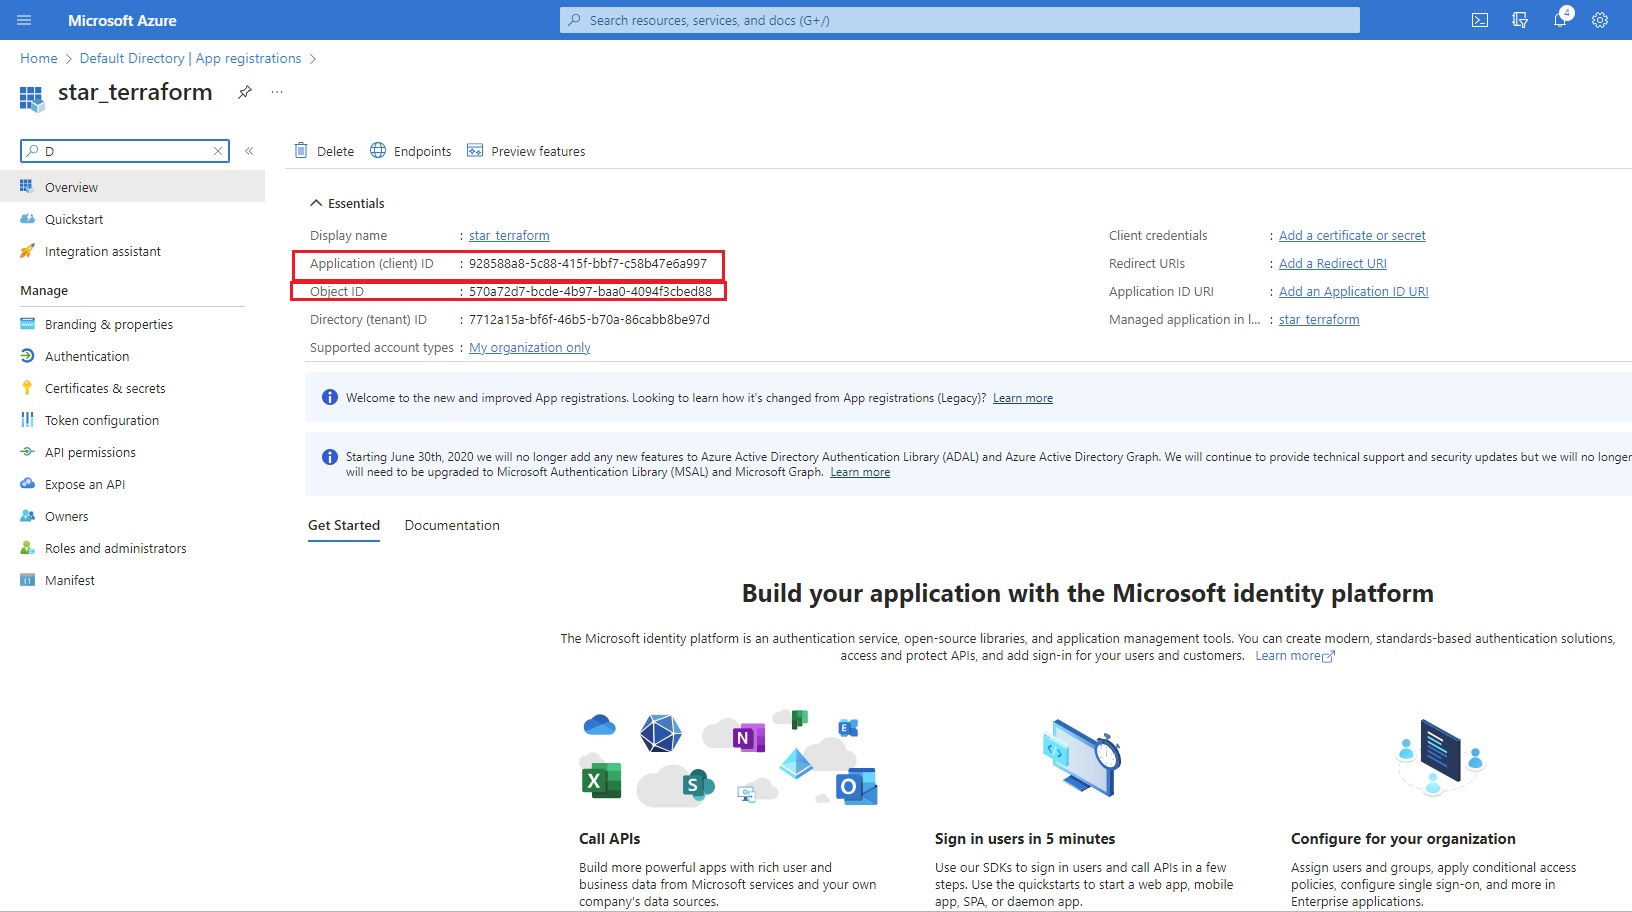
Task: Select the Directory (tenant) ID value
Action: click(x=589, y=319)
